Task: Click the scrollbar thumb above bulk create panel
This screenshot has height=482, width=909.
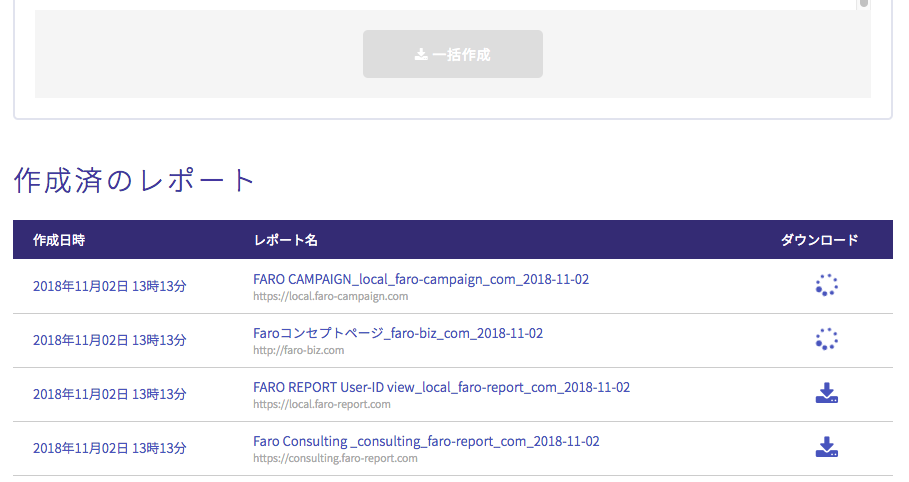Action: (x=864, y=3)
